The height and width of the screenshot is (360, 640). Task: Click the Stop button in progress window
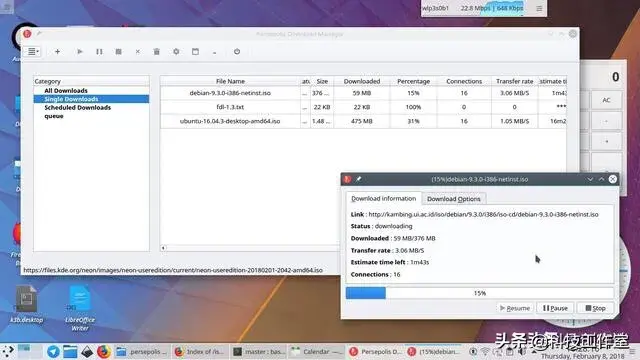[595, 308]
